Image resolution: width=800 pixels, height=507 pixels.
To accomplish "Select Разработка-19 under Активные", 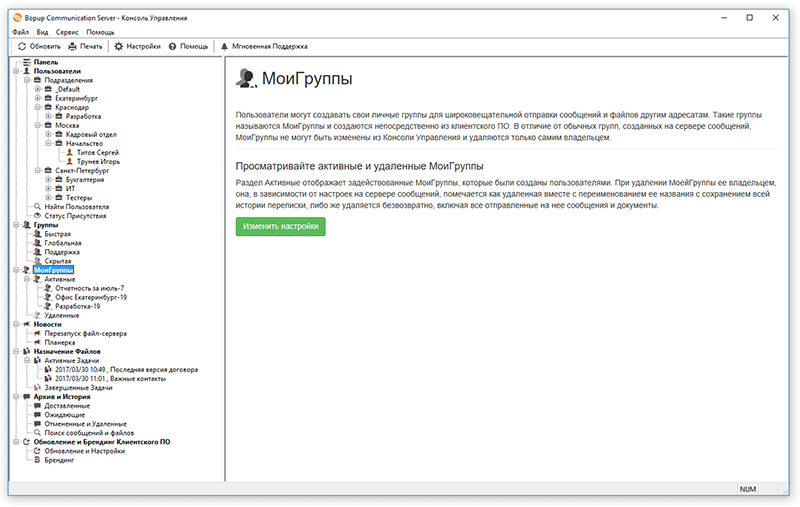I will [x=78, y=307].
